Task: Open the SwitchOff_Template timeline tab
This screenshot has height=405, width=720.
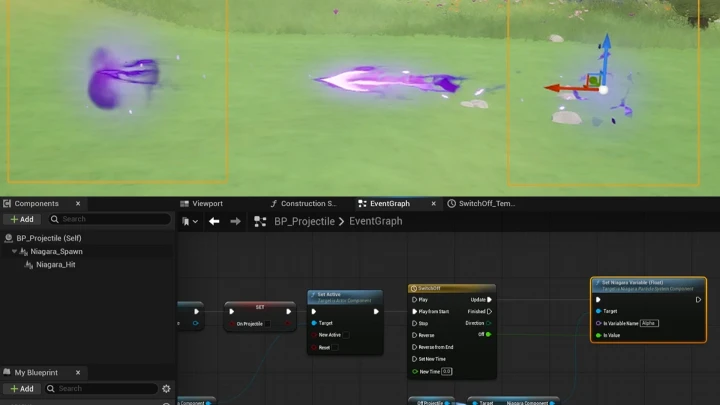Action: pos(481,203)
